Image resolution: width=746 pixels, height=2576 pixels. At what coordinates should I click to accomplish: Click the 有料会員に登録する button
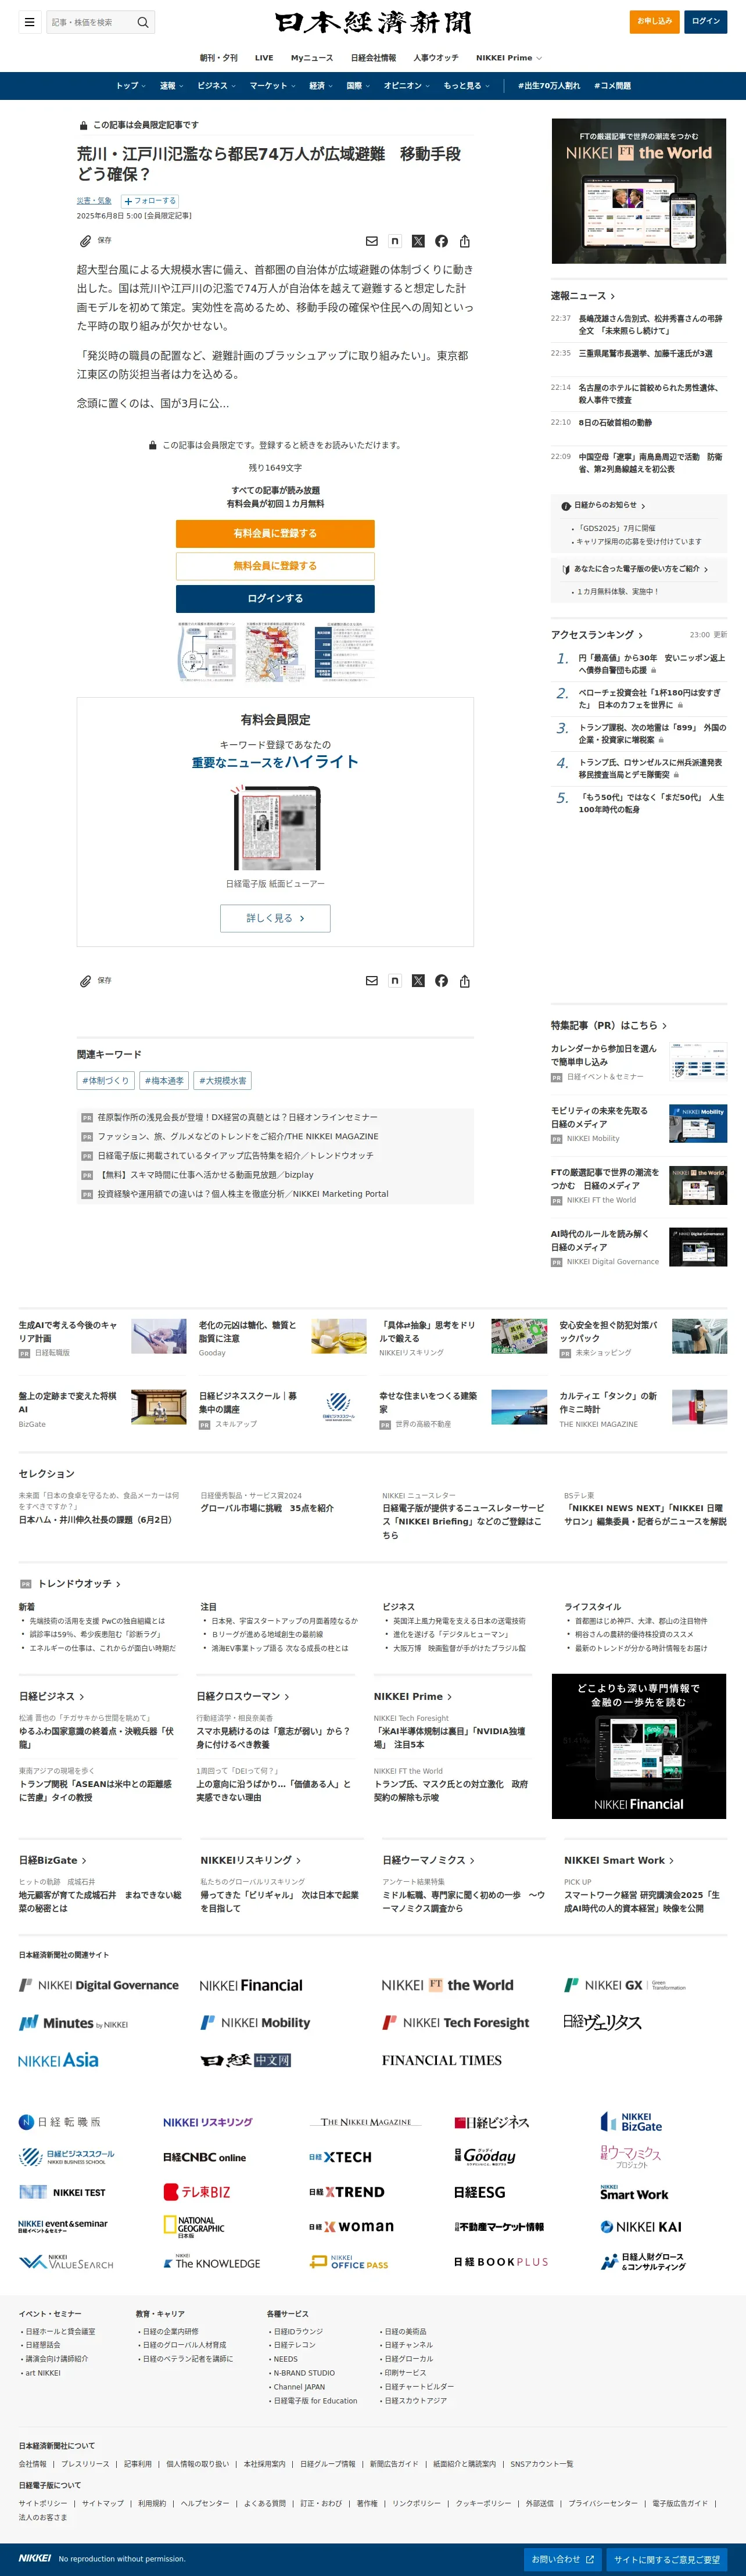coord(275,534)
